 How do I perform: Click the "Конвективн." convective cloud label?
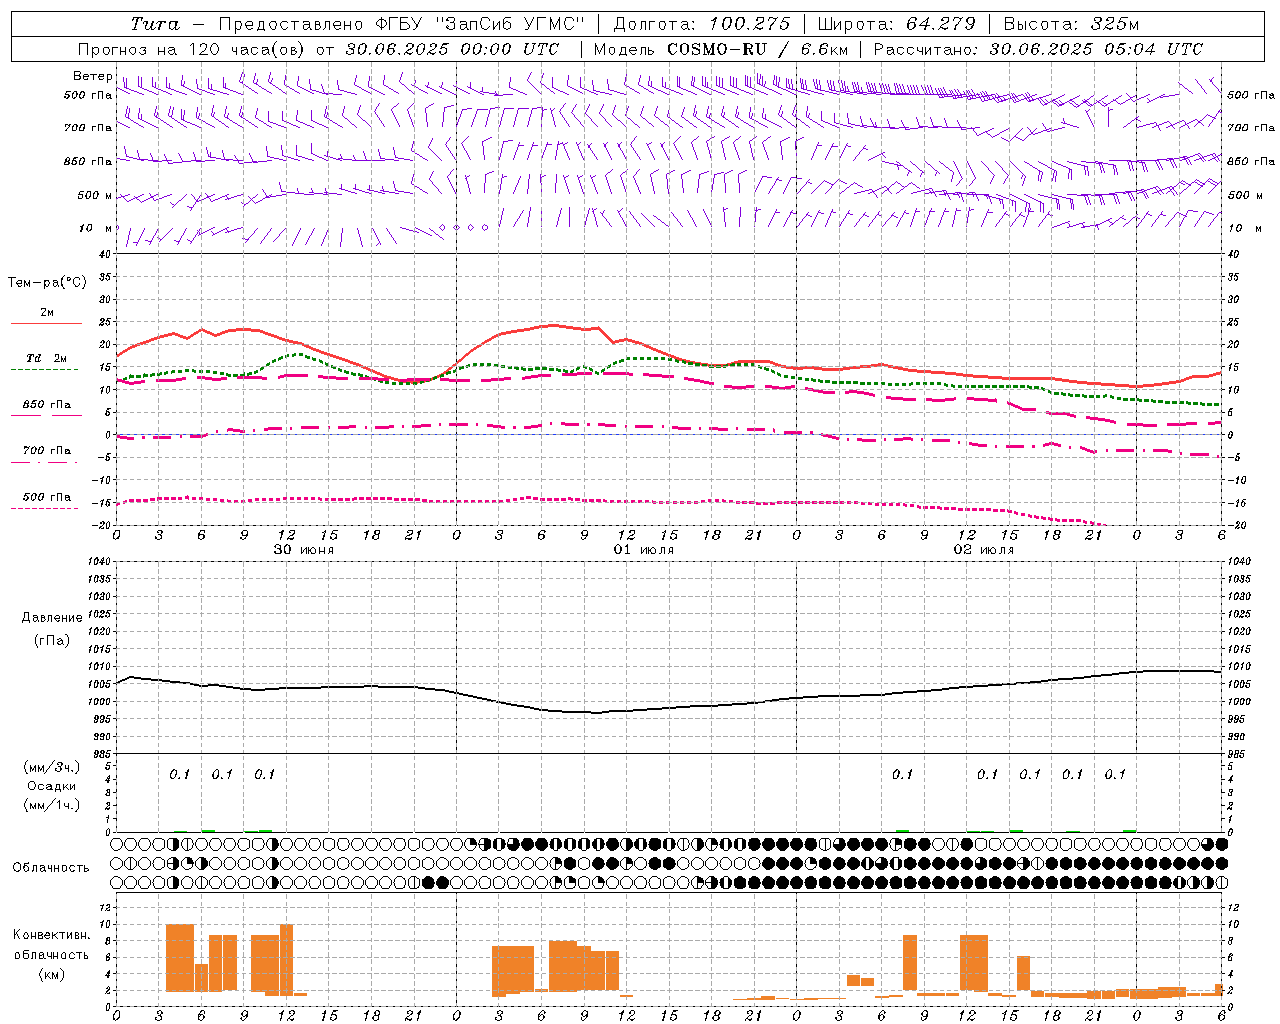click(52, 935)
